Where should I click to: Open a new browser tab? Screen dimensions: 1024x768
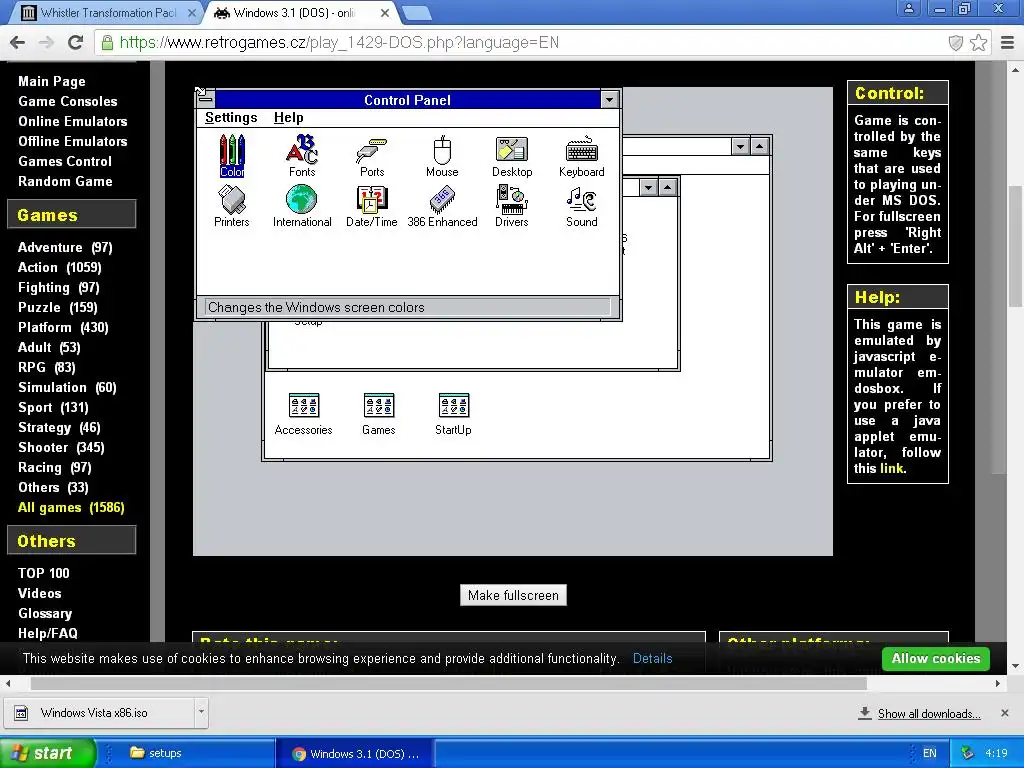point(417,13)
